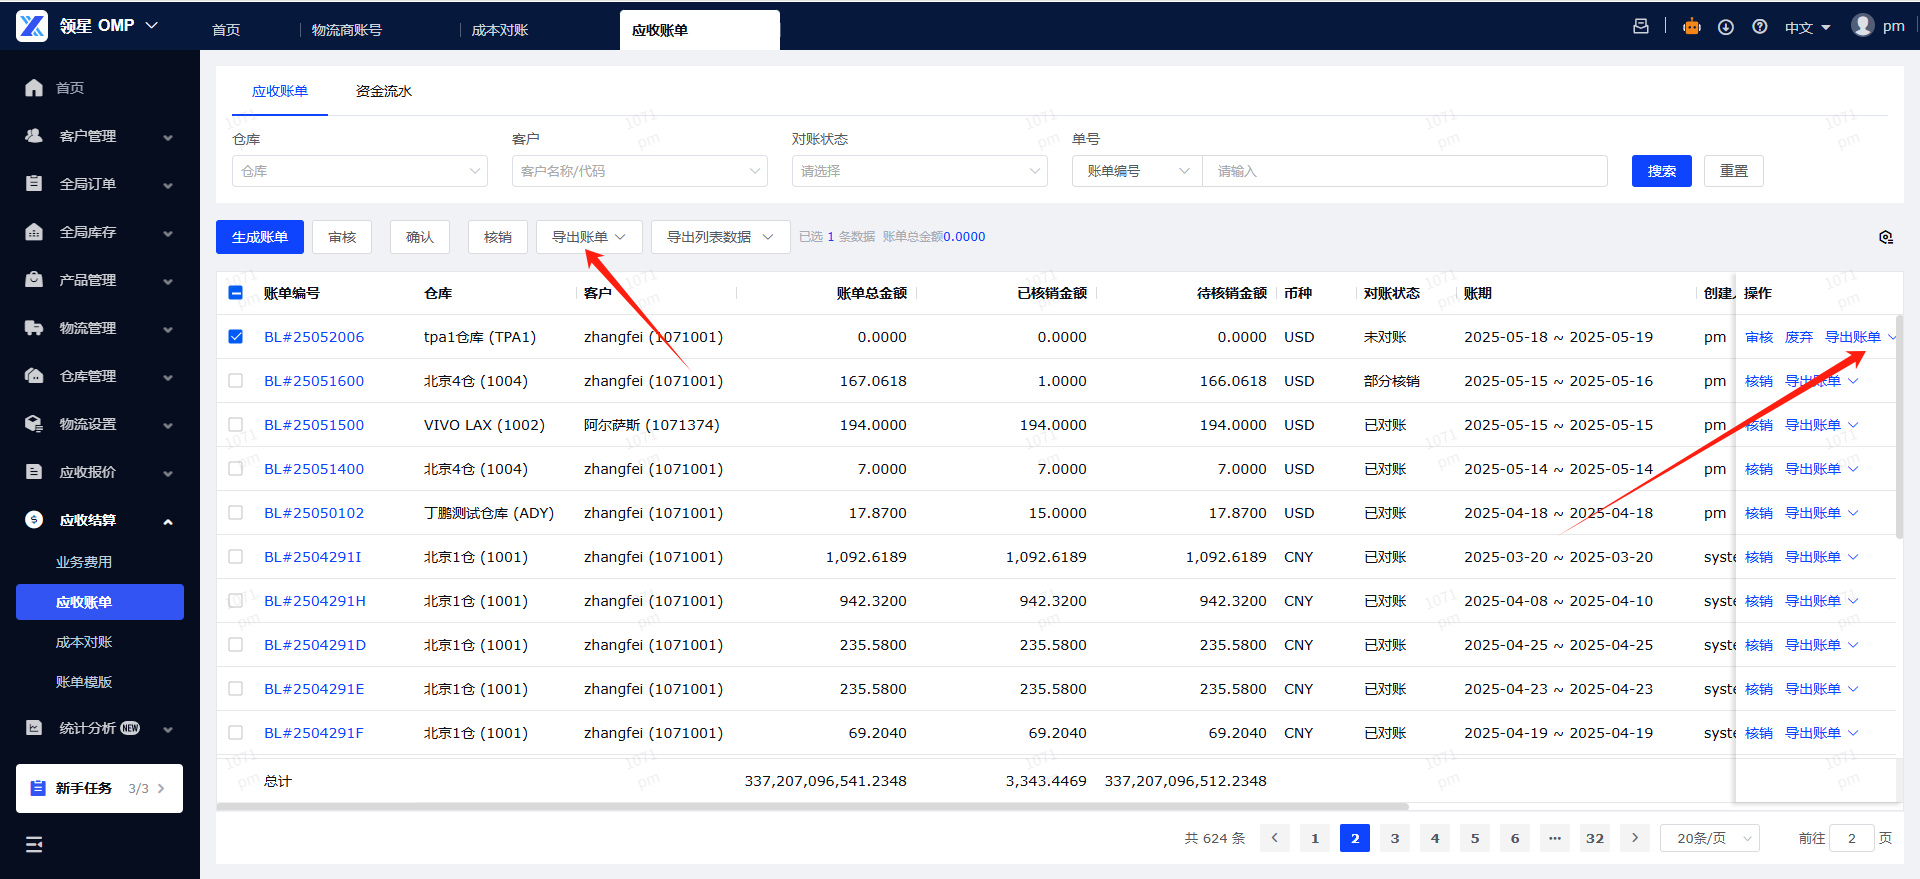
Task: Click the 重置 button
Action: click(x=1734, y=171)
